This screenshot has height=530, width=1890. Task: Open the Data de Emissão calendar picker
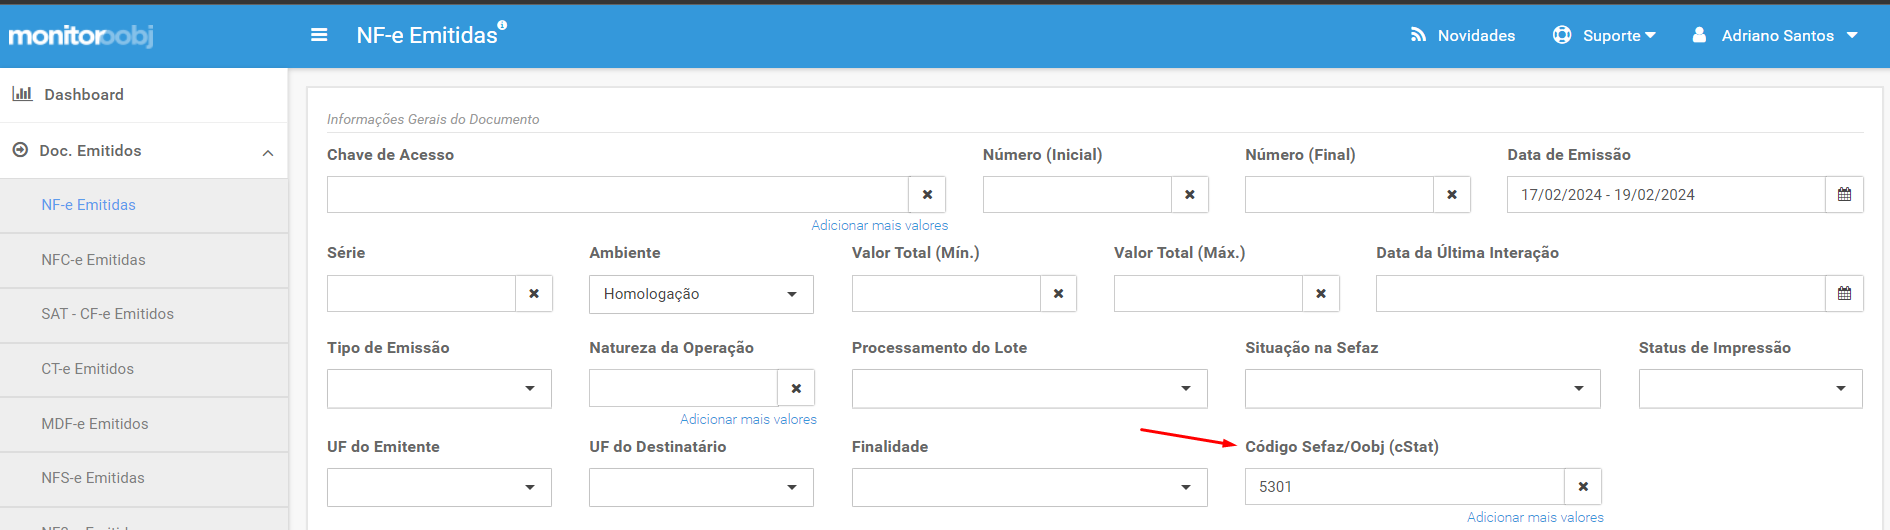click(1844, 195)
